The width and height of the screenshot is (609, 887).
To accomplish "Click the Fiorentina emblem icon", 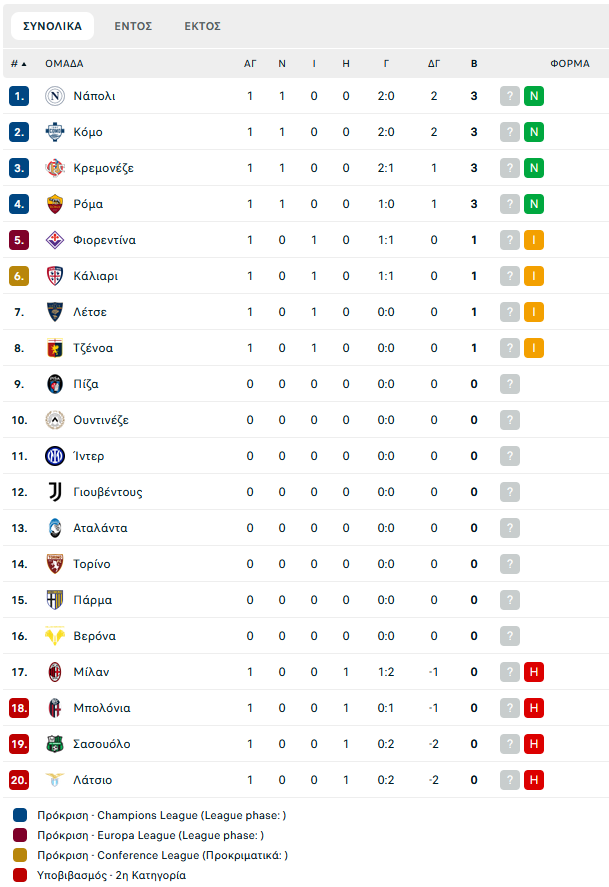I will tap(55, 240).
